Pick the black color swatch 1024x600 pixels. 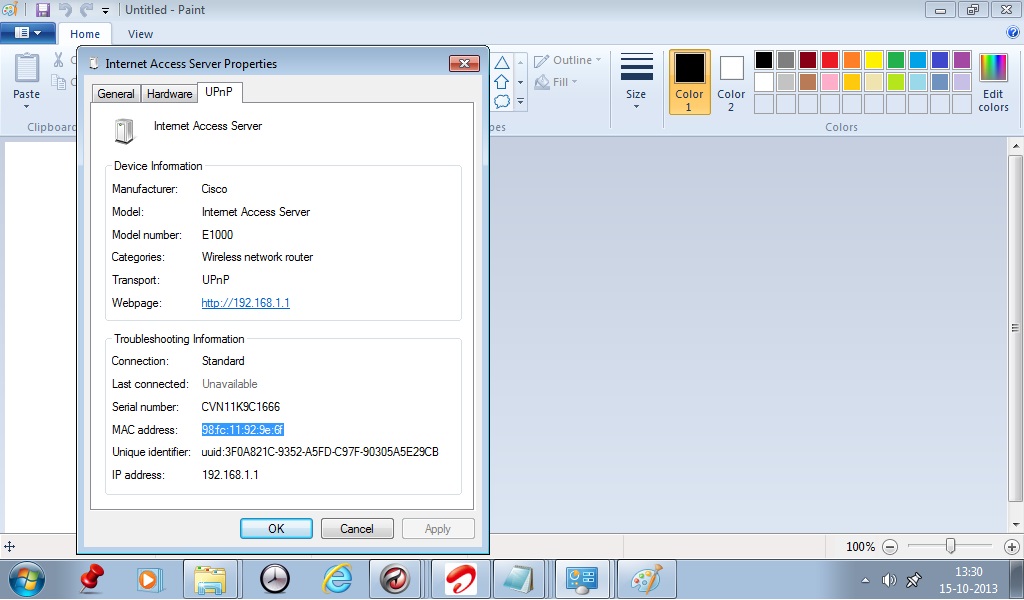pyautogui.click(x=764, y=60)
